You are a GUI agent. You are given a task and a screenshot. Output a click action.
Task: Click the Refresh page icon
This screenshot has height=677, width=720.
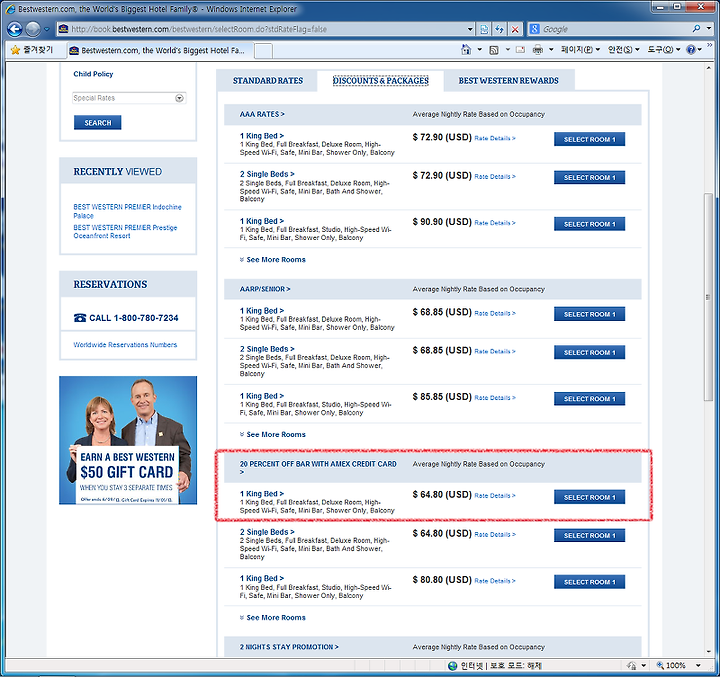[x=500, y=29]
